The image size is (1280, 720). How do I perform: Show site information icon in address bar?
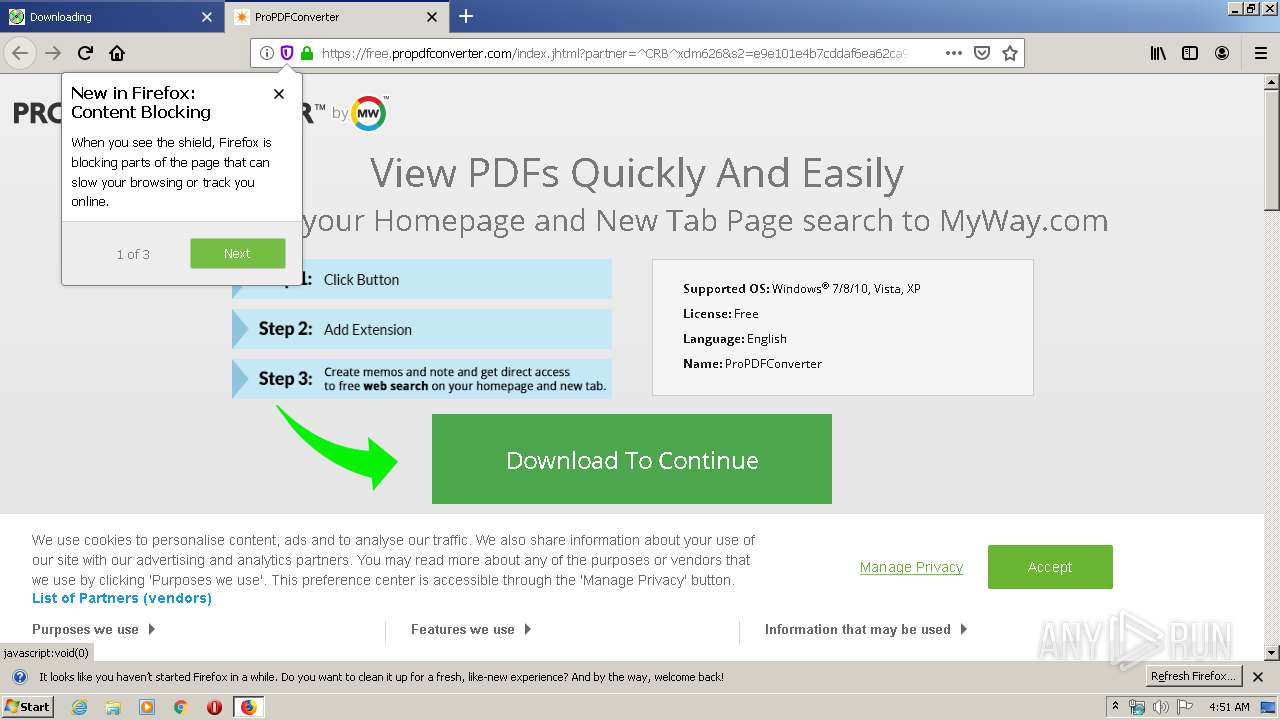[x=267, y=53]
